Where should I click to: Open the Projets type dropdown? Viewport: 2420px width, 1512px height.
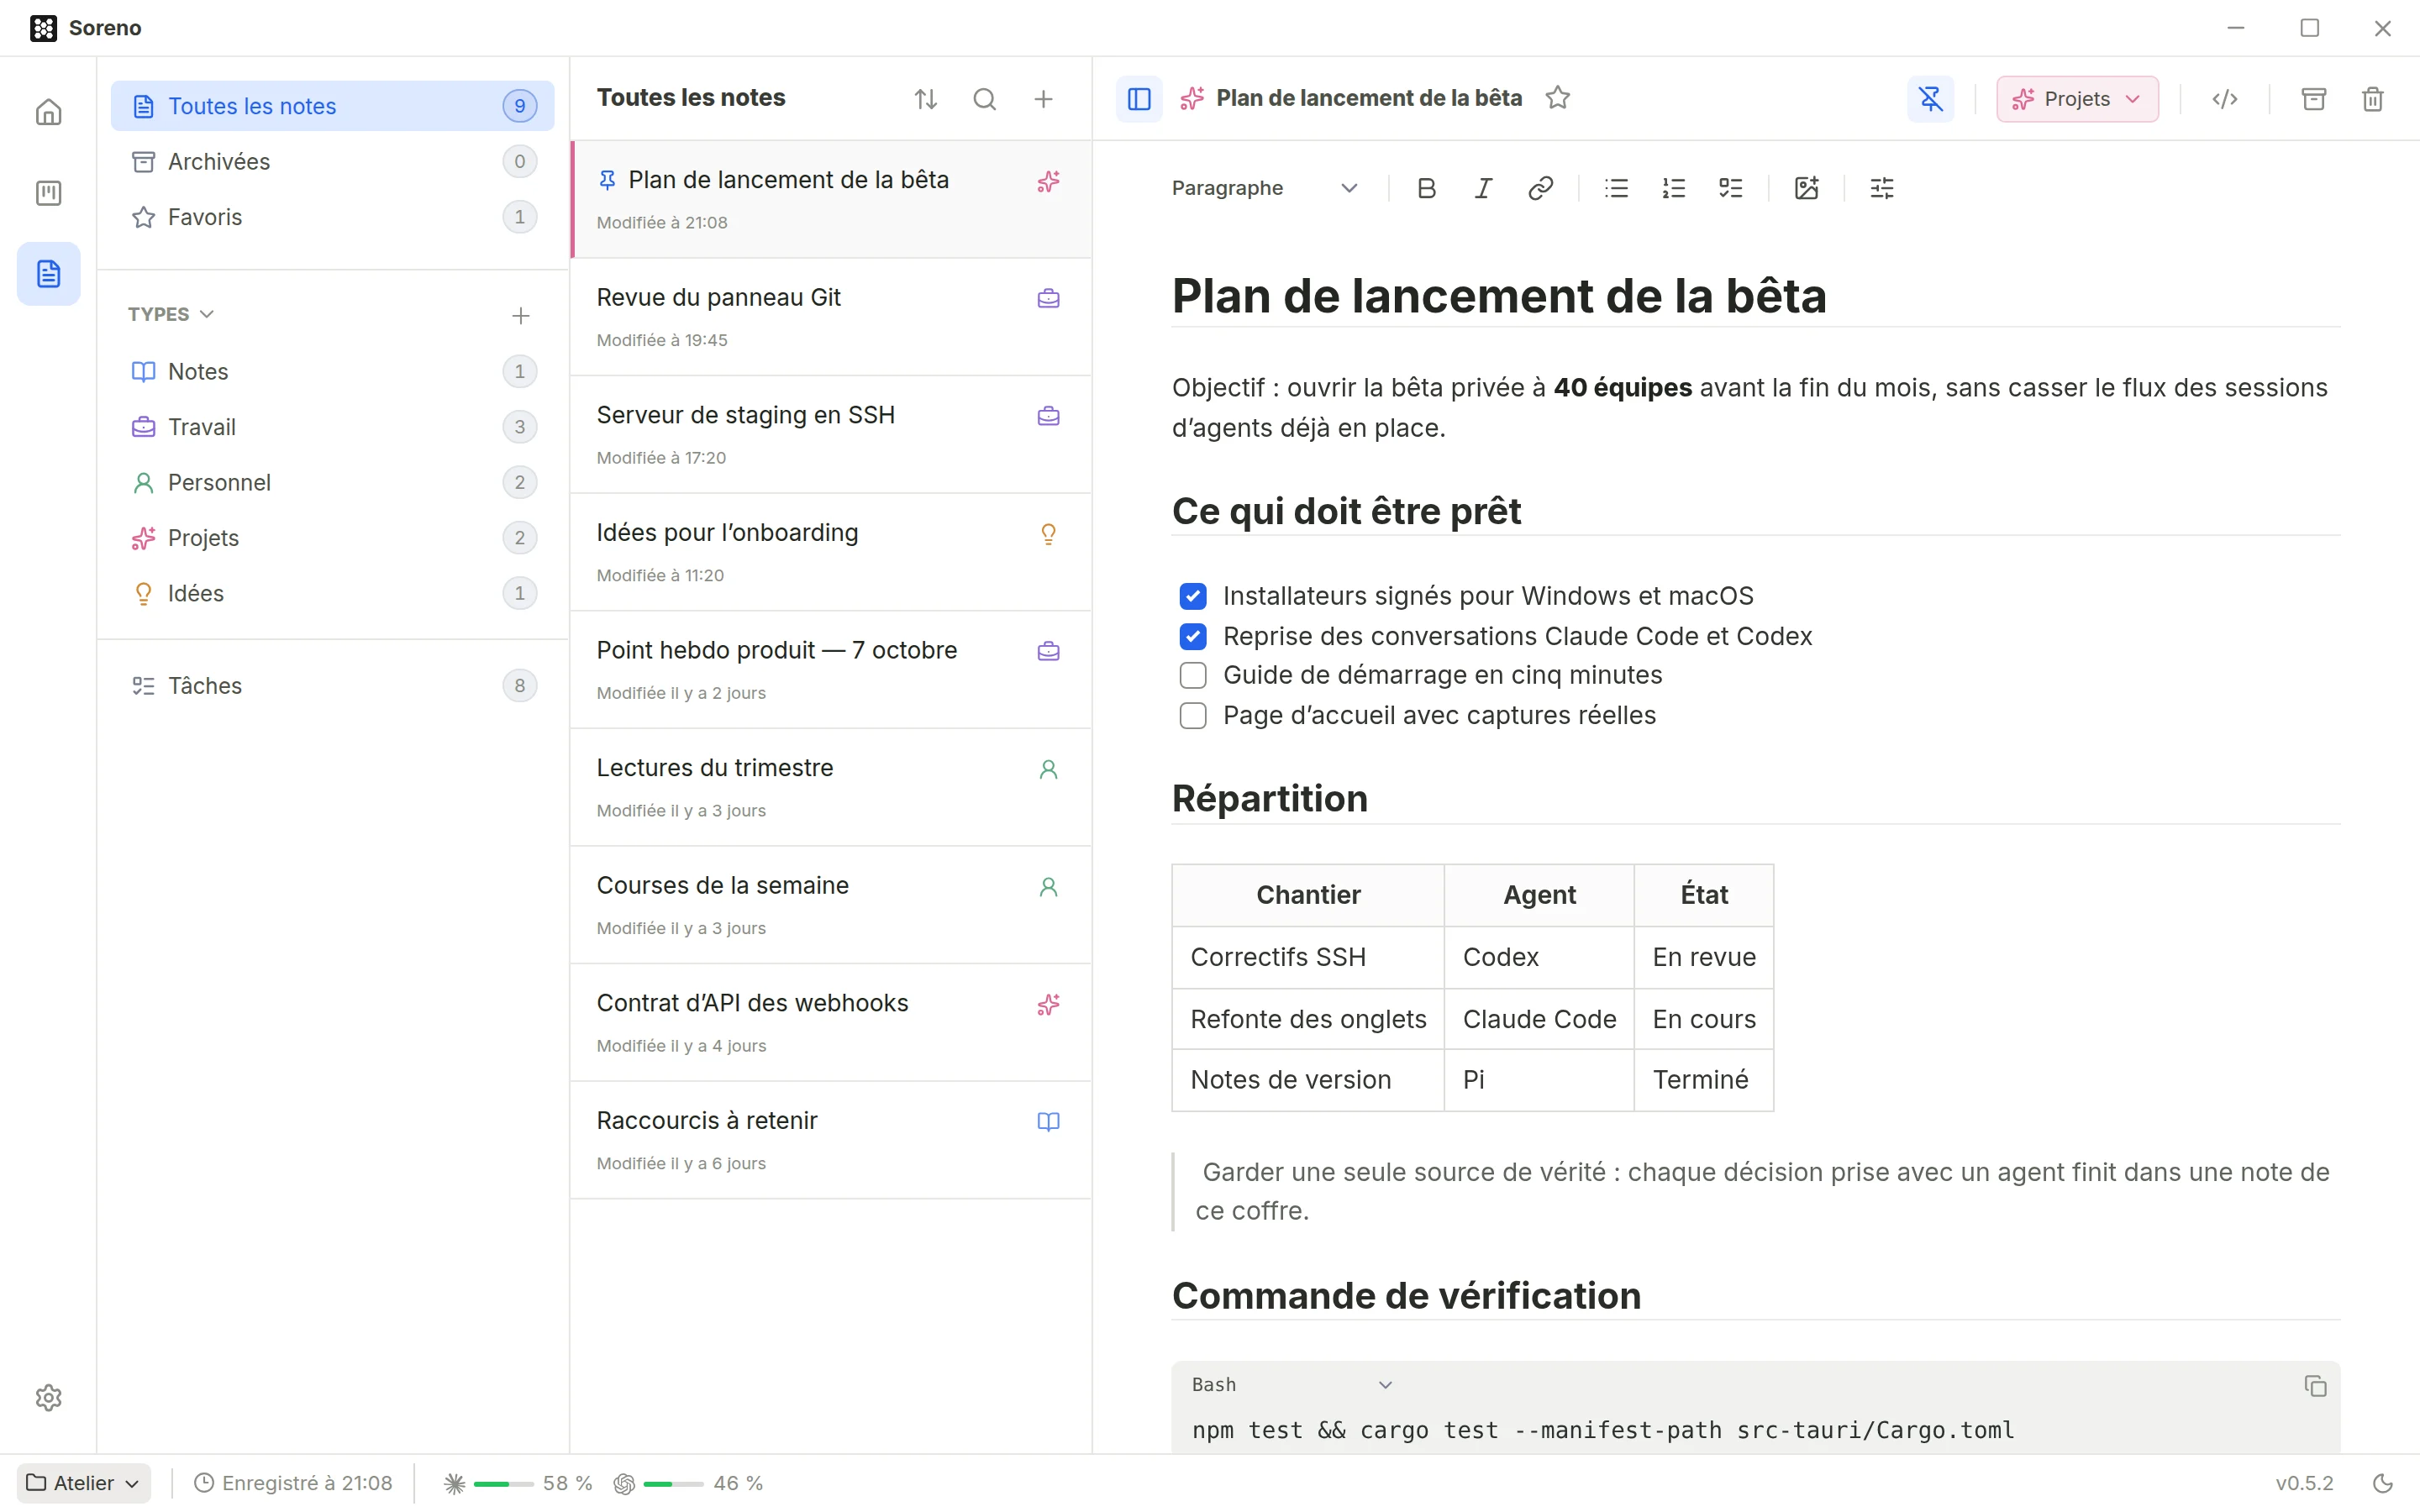[2077, 99]
